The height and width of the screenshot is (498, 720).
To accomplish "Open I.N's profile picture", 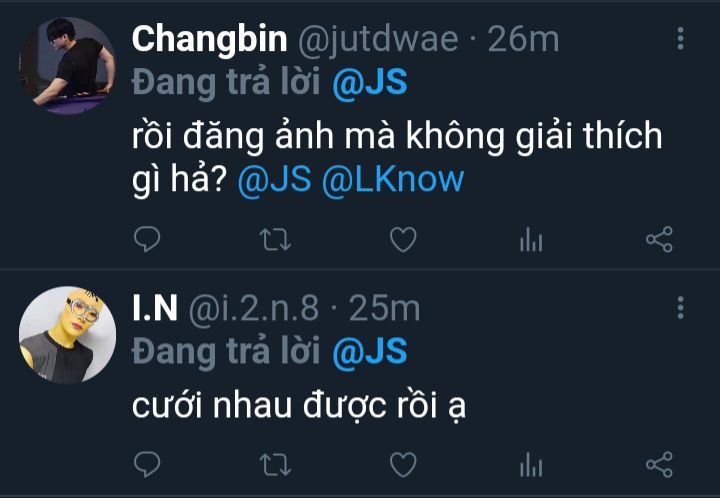I will pyautogui.click(x=67, y=335).
